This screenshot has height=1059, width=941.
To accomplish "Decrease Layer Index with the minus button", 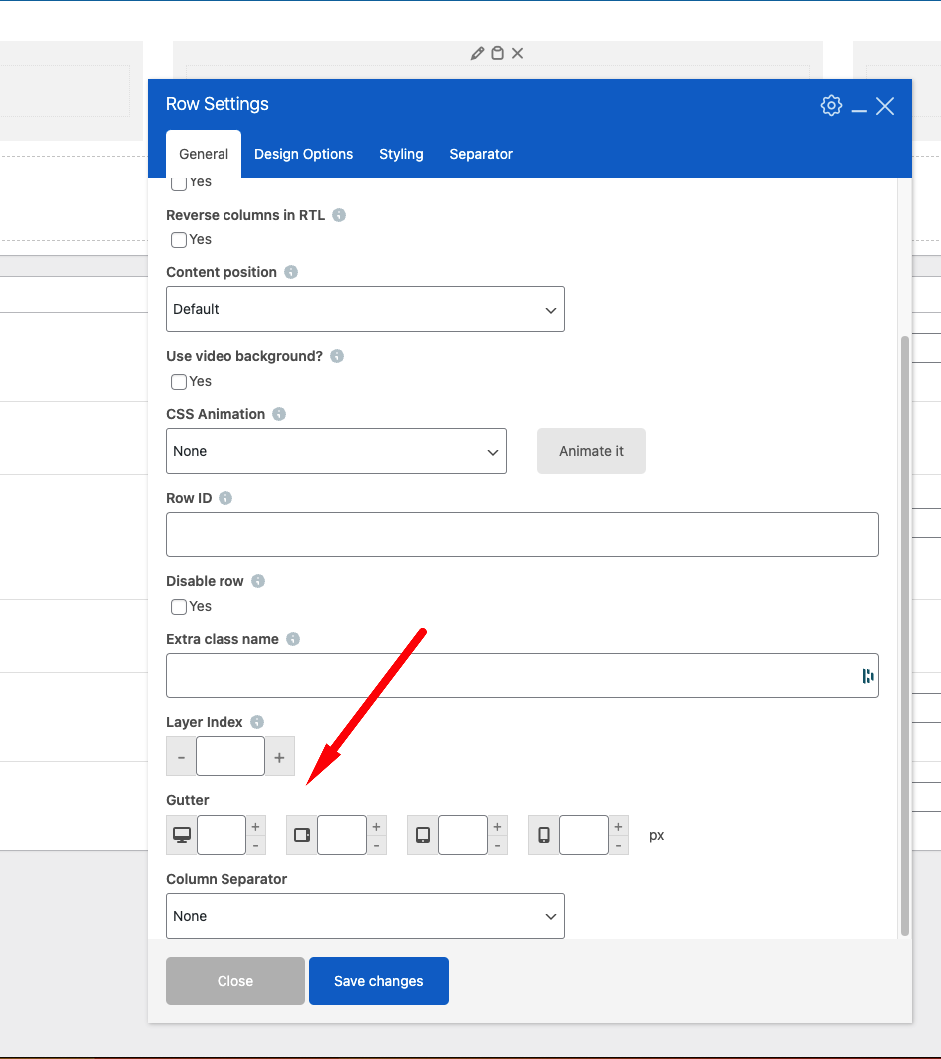I will [x=181, y=756].
